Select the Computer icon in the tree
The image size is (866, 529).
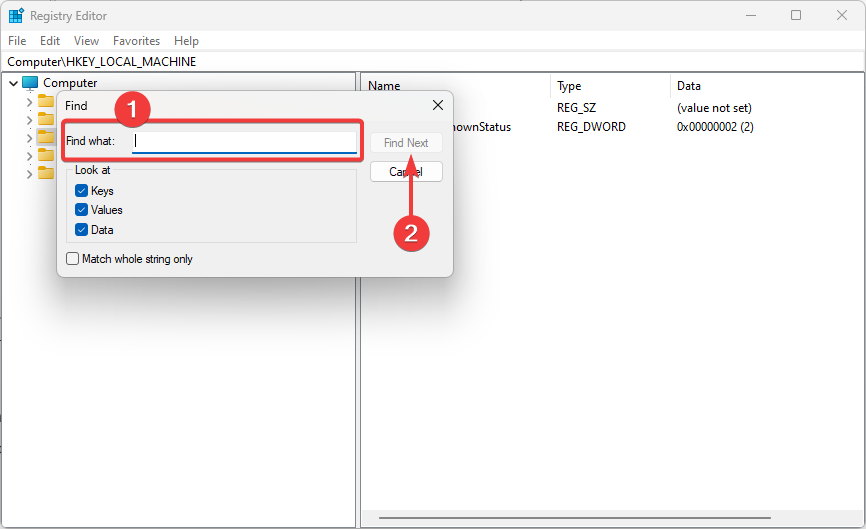click(x=30, y=83)
